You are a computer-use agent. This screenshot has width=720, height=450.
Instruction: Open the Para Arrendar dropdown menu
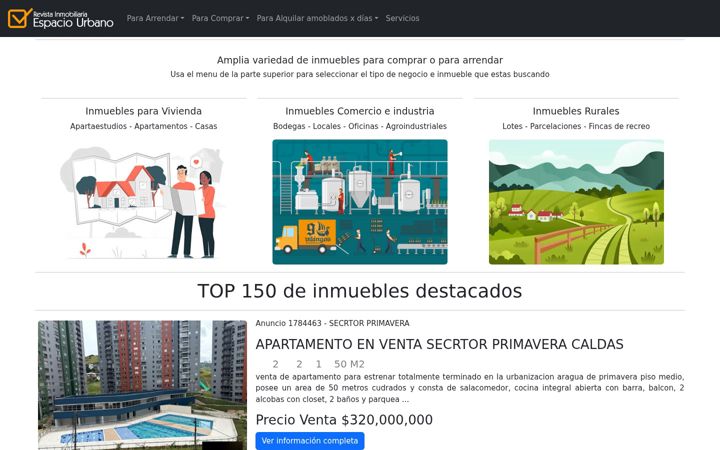(x=155, y=18)
